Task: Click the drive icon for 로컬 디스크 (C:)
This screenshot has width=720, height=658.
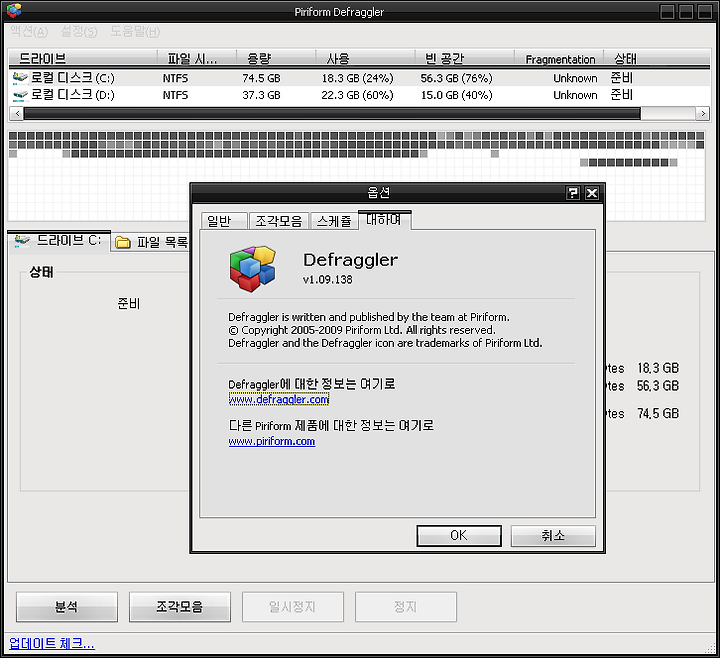Action: 20,78
